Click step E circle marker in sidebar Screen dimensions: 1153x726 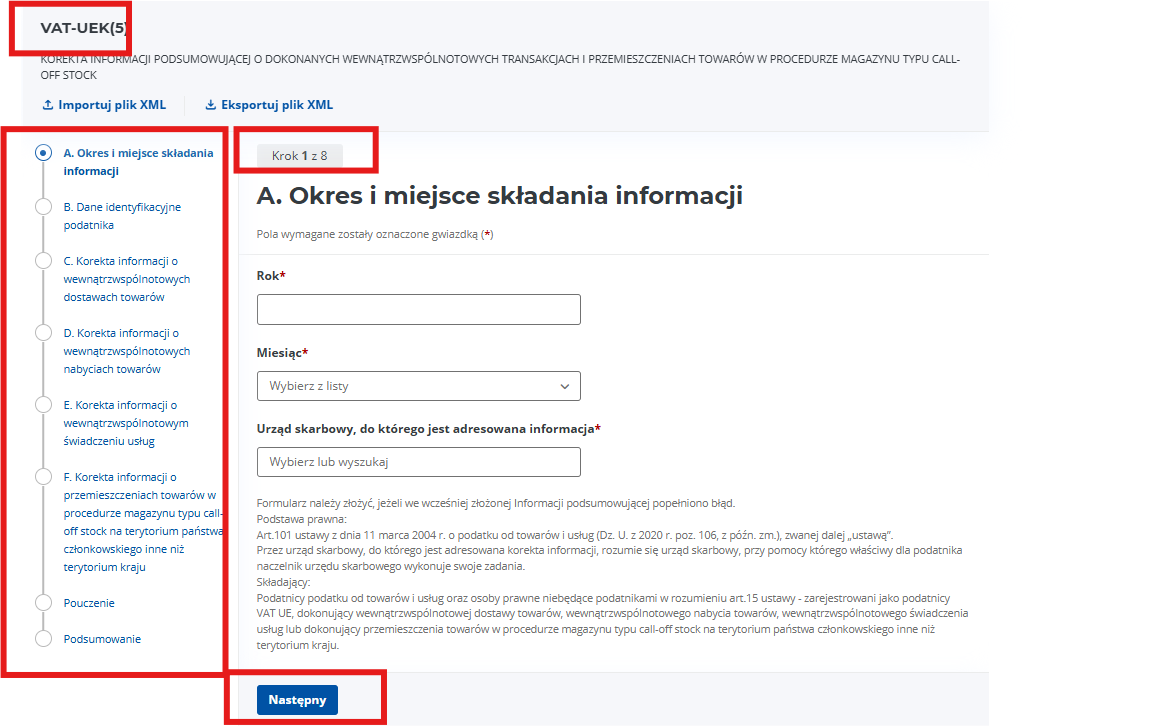(x=43, y=405)
